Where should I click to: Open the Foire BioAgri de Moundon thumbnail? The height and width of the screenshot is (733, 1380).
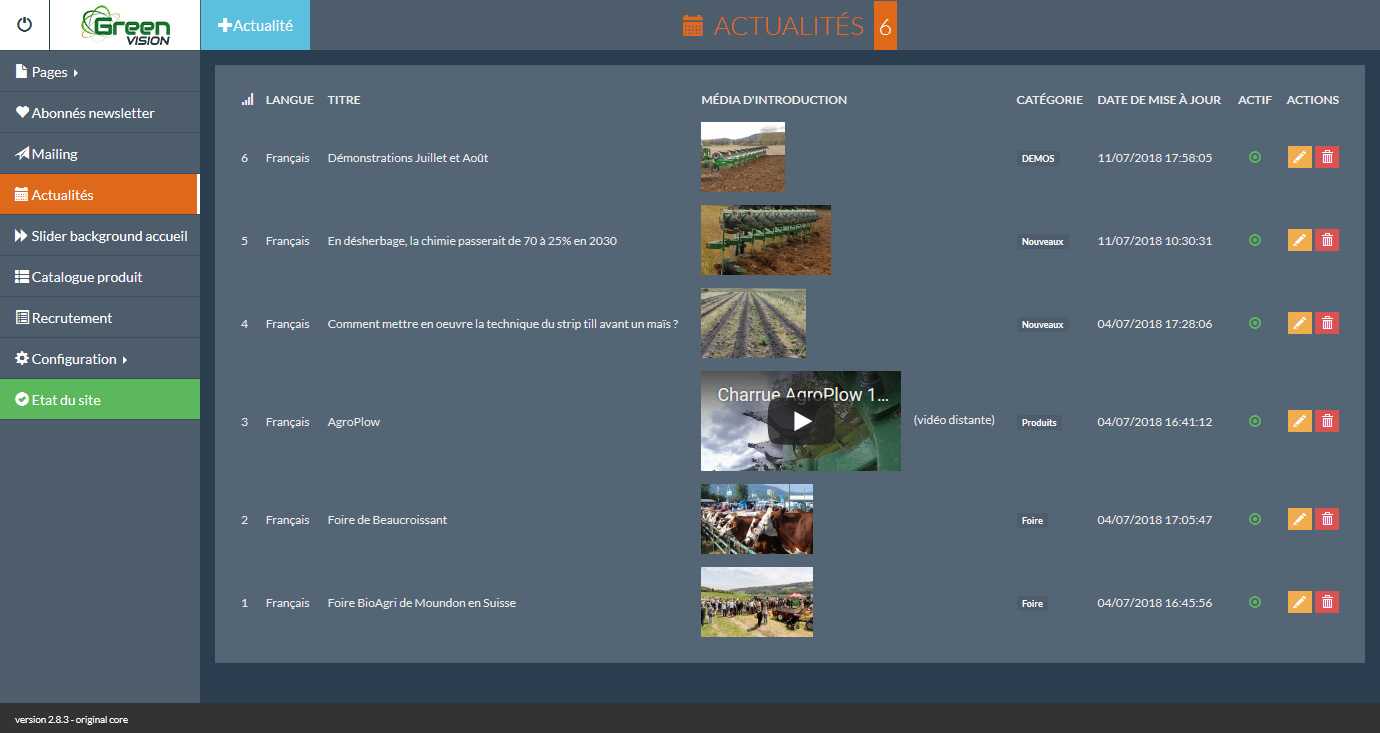[757, 602]
